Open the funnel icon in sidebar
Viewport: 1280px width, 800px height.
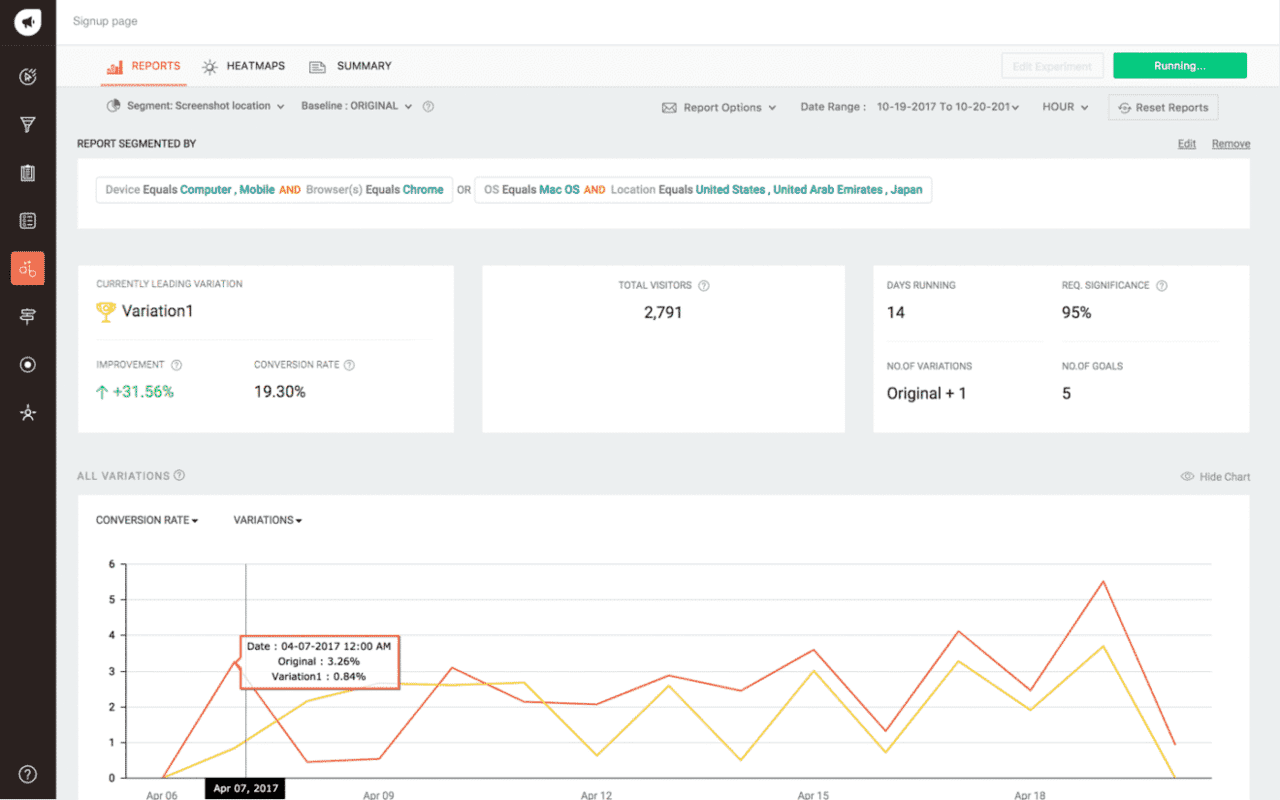pyautogui.click(x=28, y=125)
